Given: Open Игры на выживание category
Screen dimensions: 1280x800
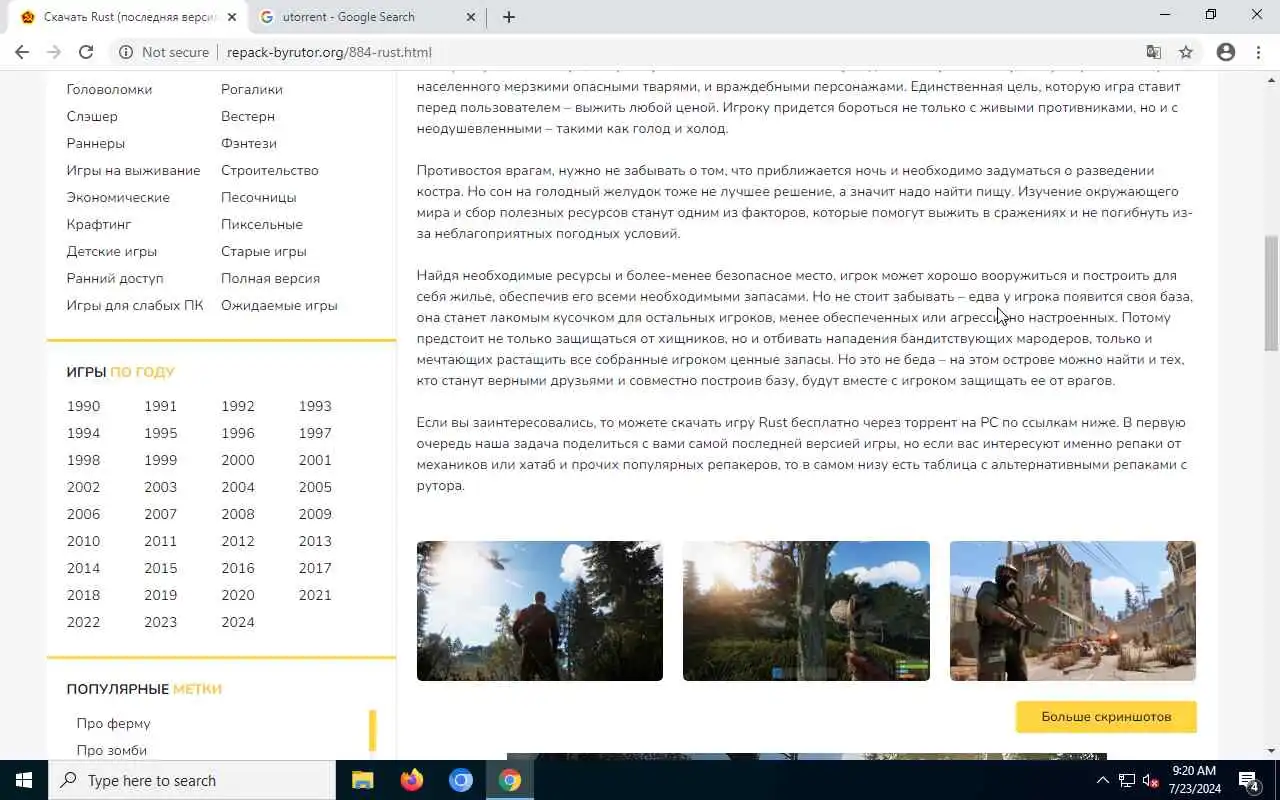Looking at the screenshot, I should point(133,170).
